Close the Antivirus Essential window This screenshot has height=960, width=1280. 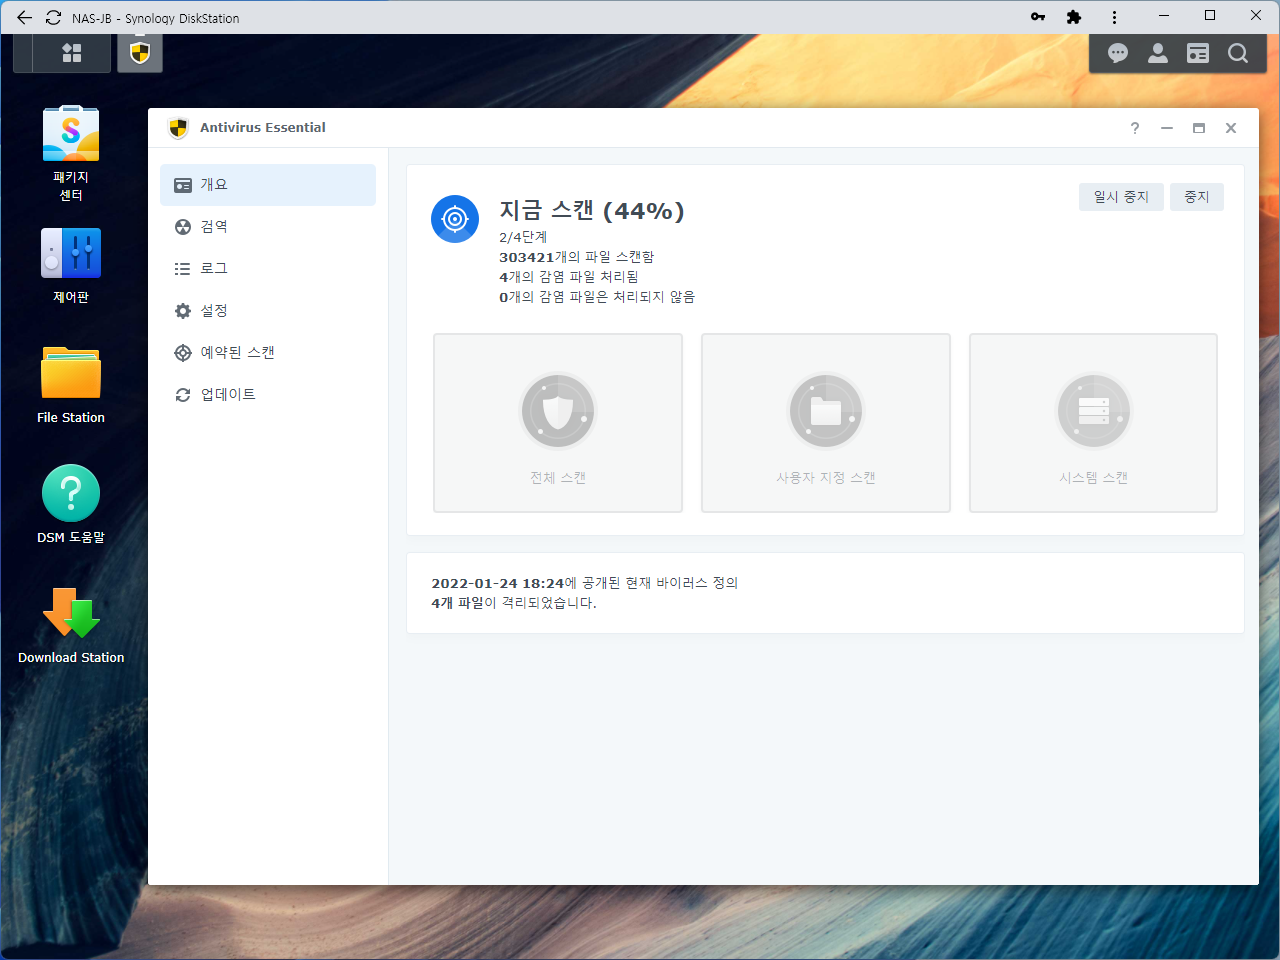tap(1231, 128)
